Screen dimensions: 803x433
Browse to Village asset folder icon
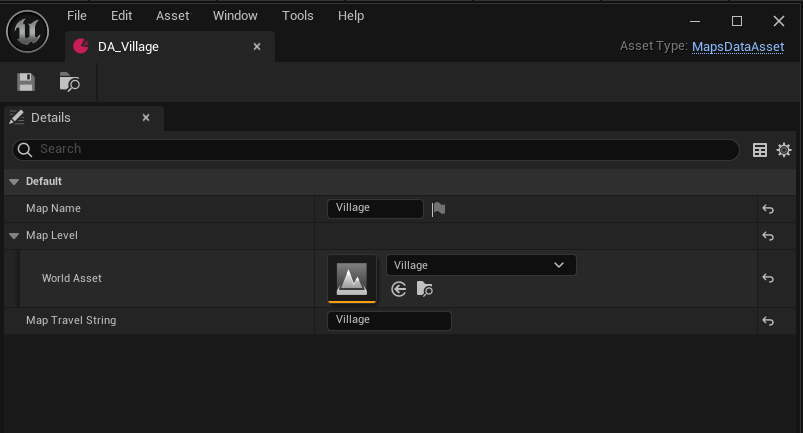tap(425, 289)
